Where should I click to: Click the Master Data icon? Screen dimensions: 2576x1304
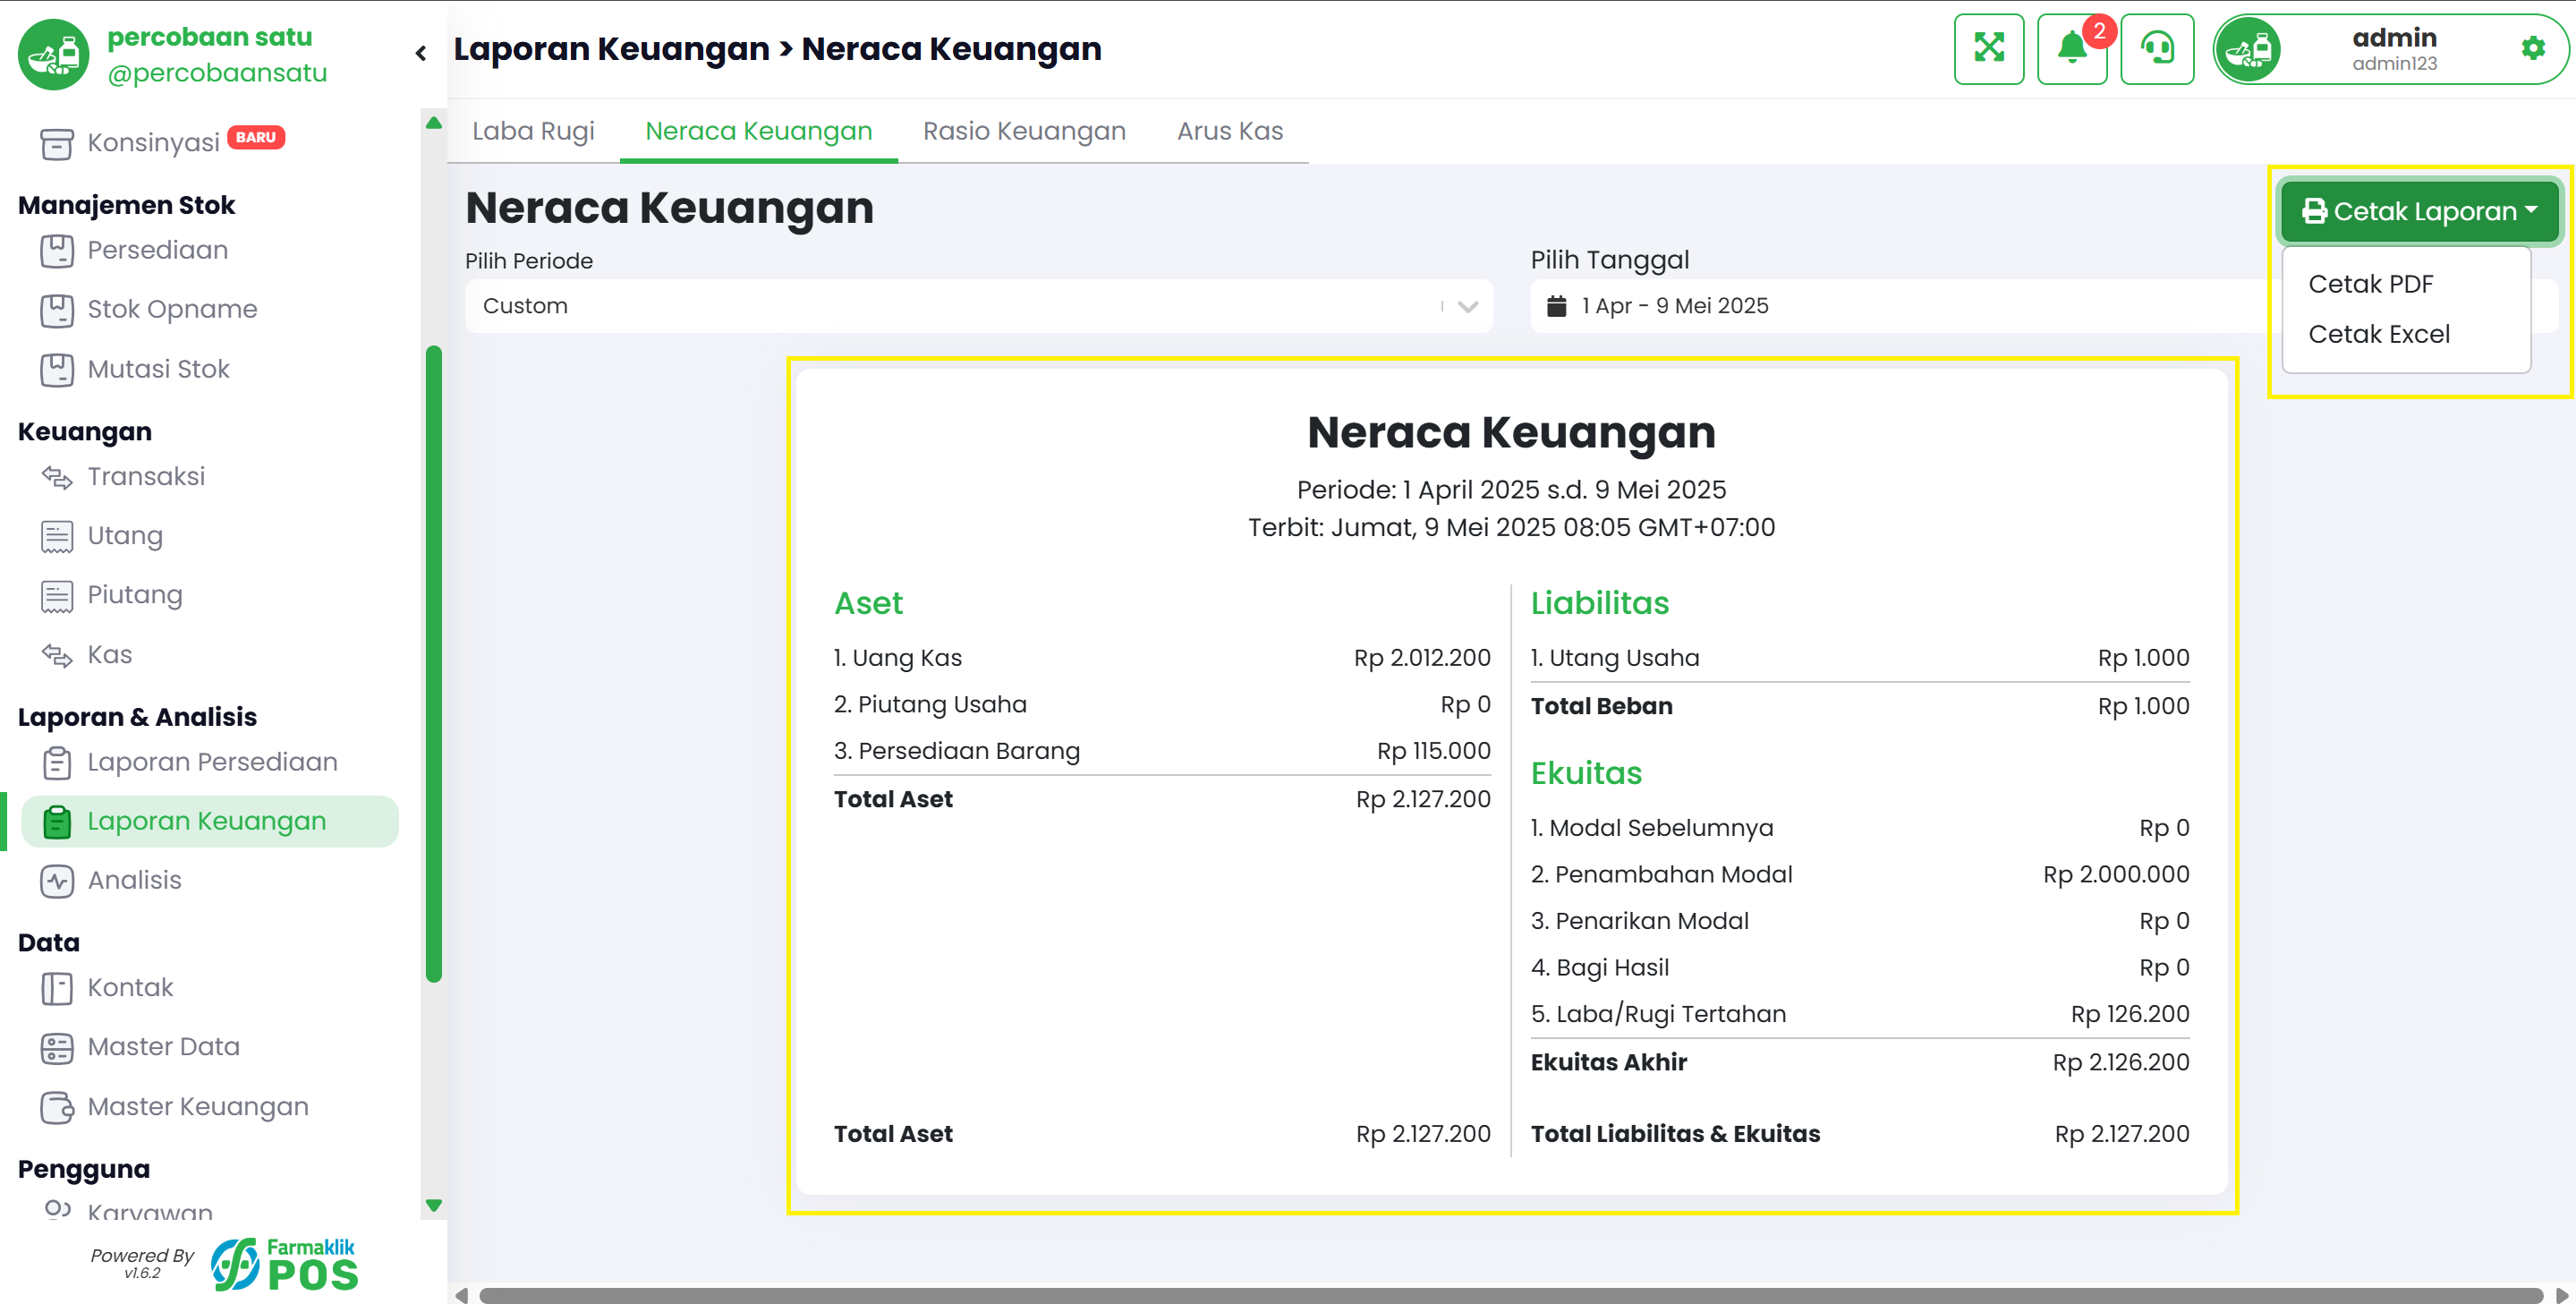(56, 1048)
